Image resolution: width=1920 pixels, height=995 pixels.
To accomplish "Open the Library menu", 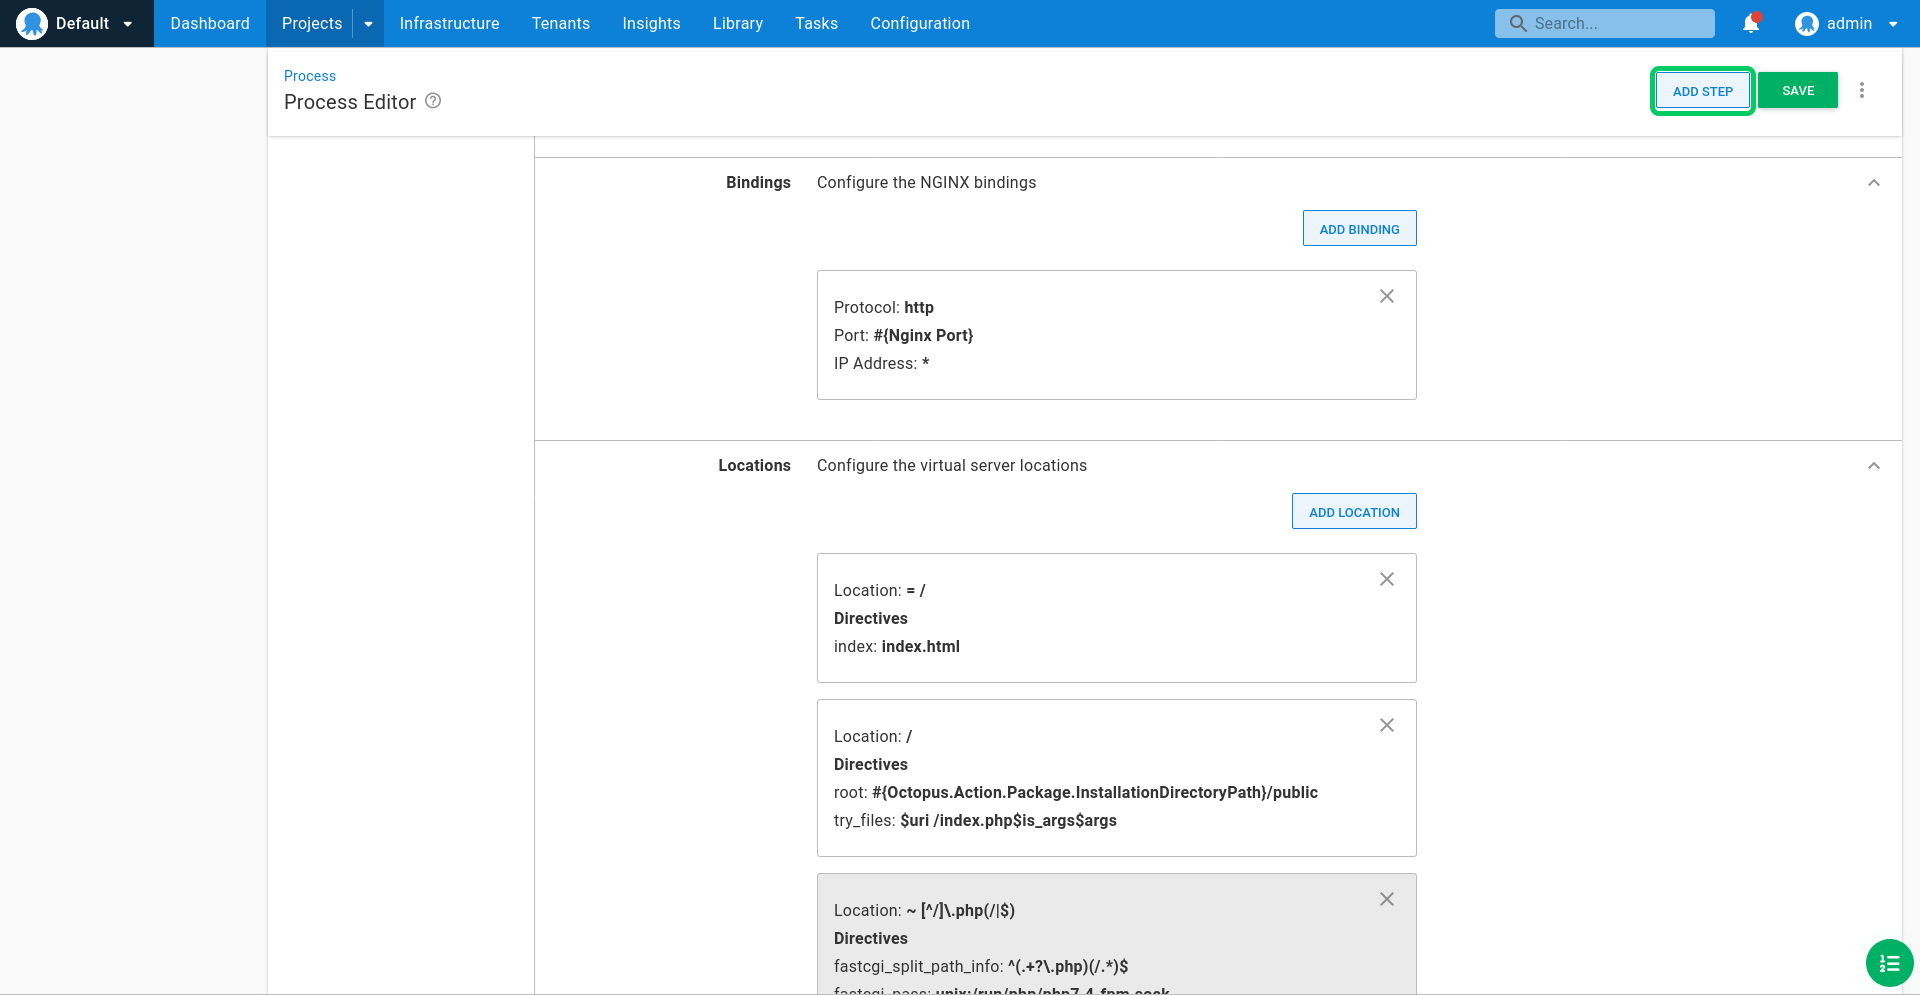I will point(738,23).
